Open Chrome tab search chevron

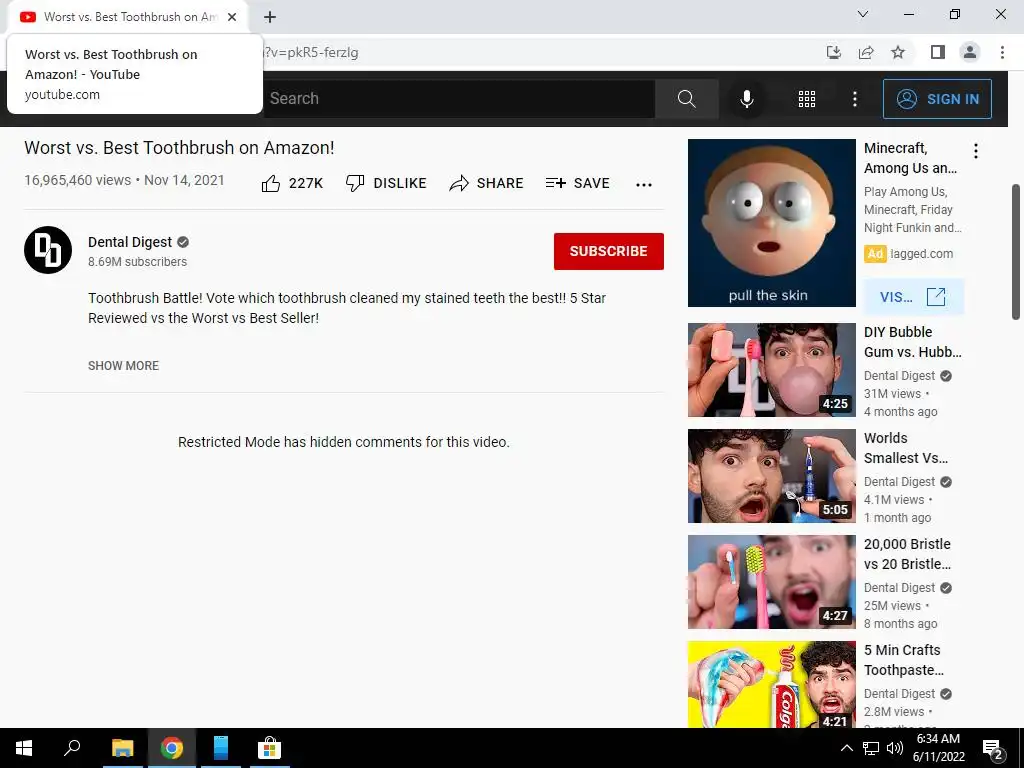[x=863, y=14]
